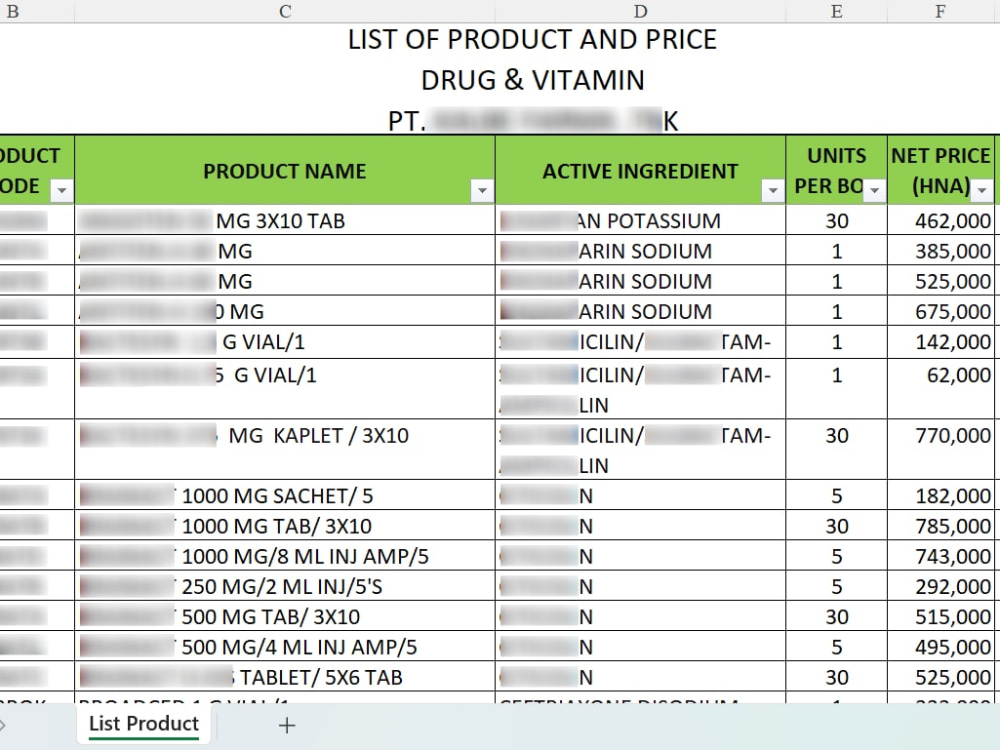This screenshot has width=1000, height=750.
Task: Select cell with price 62,000
Action: 941,388
